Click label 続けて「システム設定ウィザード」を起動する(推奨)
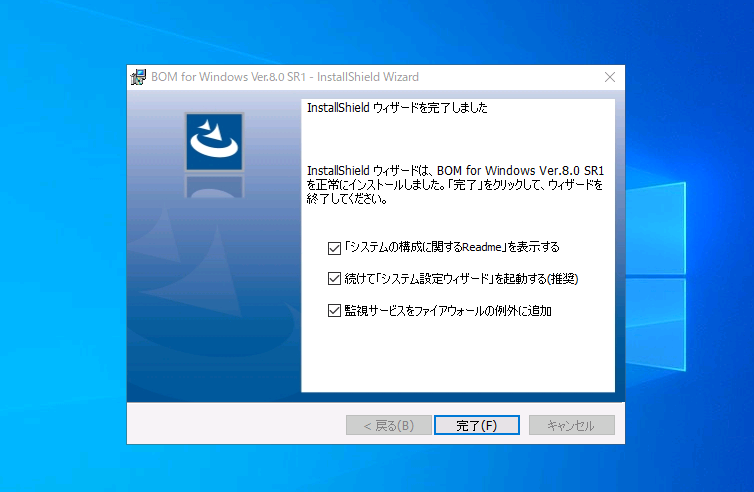Image resolution: width=754 pixels, height=492 pixels. point(461,279)
